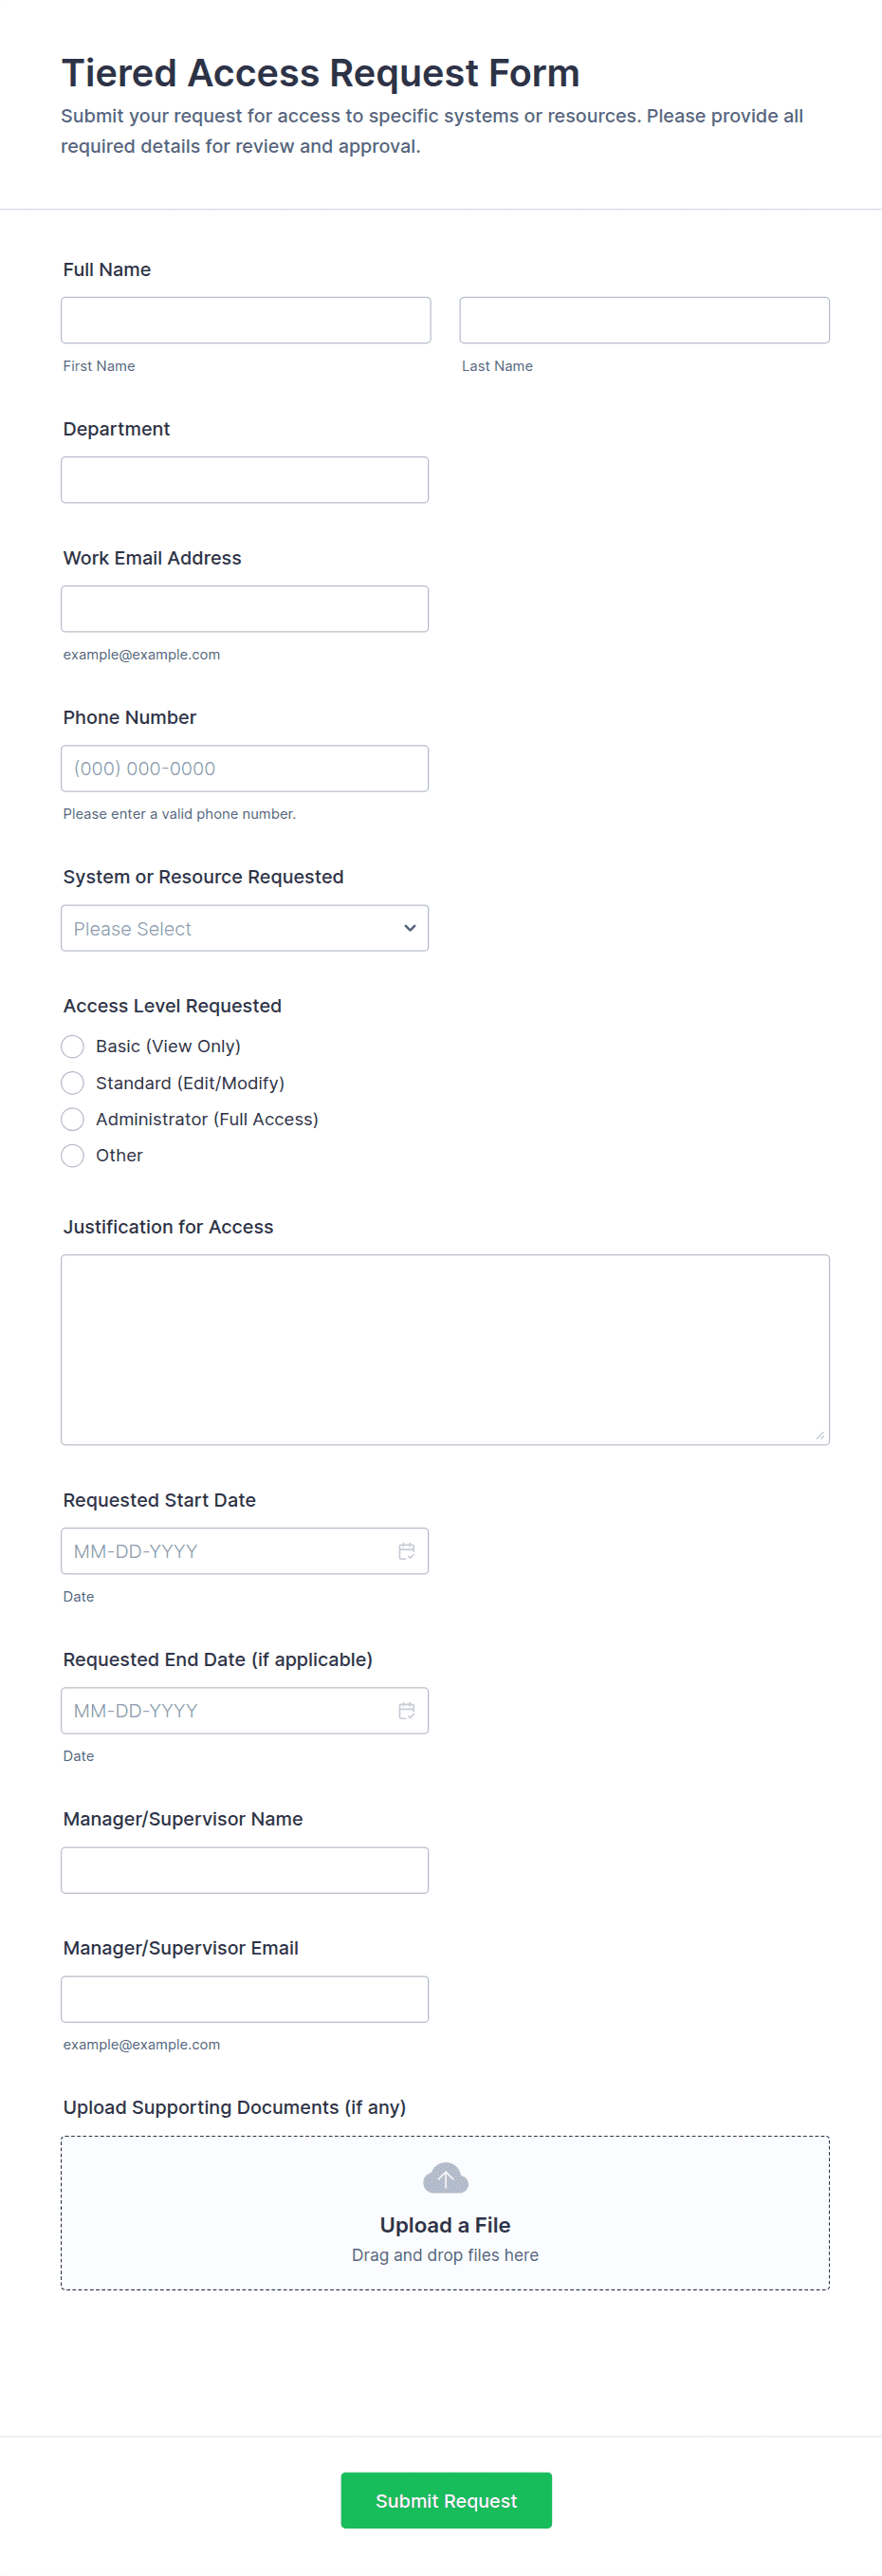Open System or Resource Requested dropdown

click(244, 928)
